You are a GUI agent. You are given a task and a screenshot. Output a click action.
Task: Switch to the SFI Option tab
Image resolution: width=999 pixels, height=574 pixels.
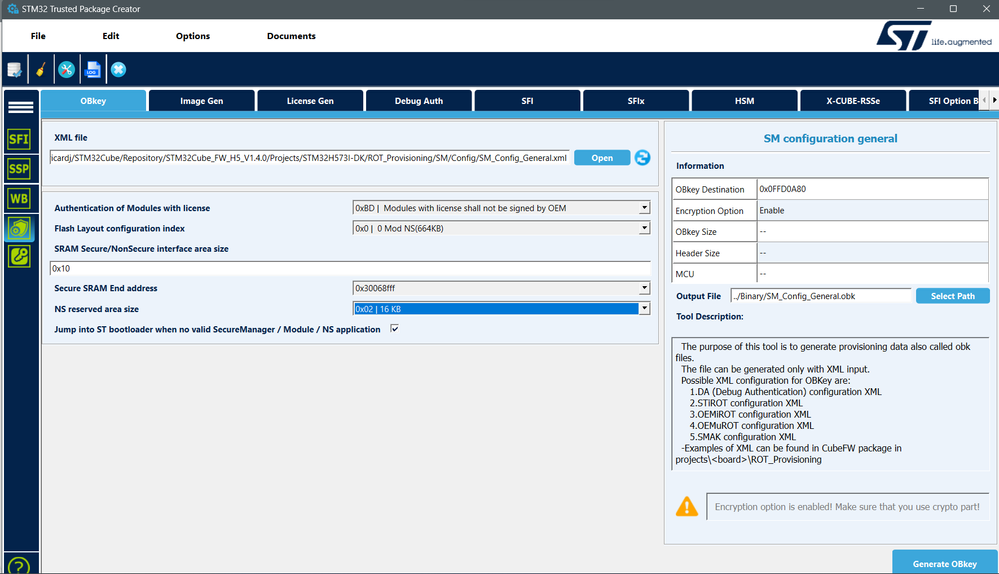click(x=945, y=101)
